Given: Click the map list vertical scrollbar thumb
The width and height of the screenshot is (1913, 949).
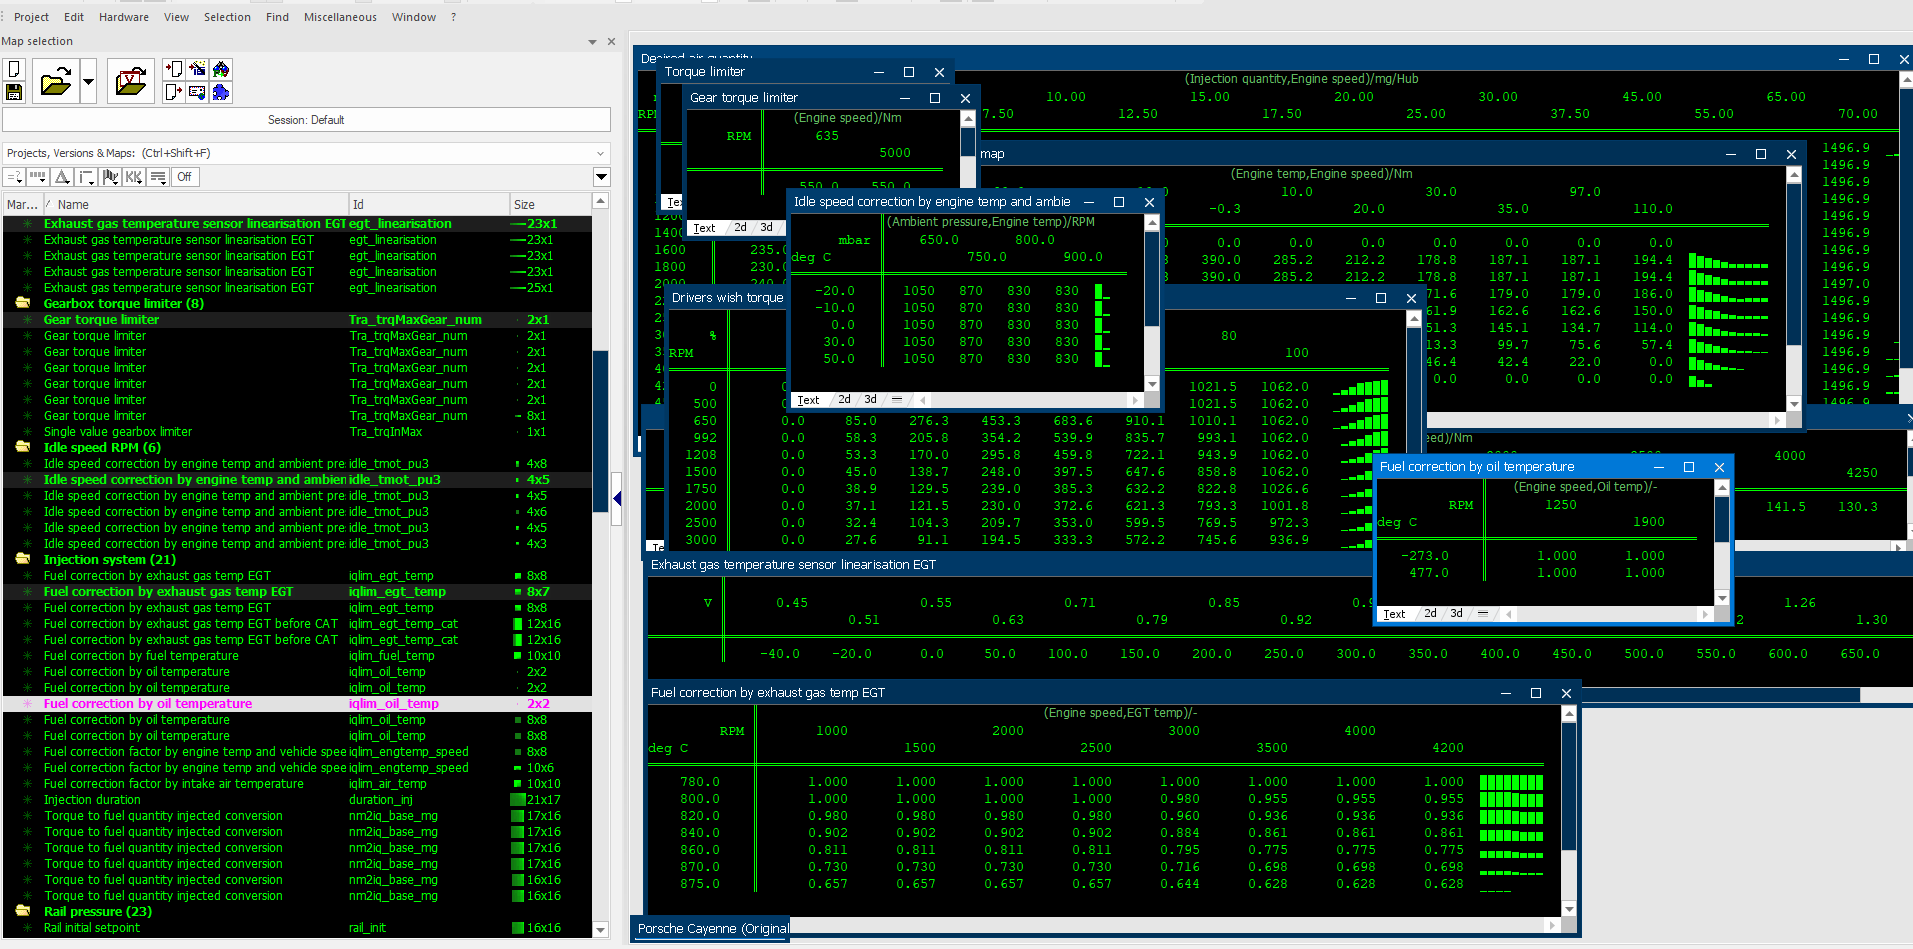Looking at the screenshot, I should pyautogui.click(x=600, y=430).
